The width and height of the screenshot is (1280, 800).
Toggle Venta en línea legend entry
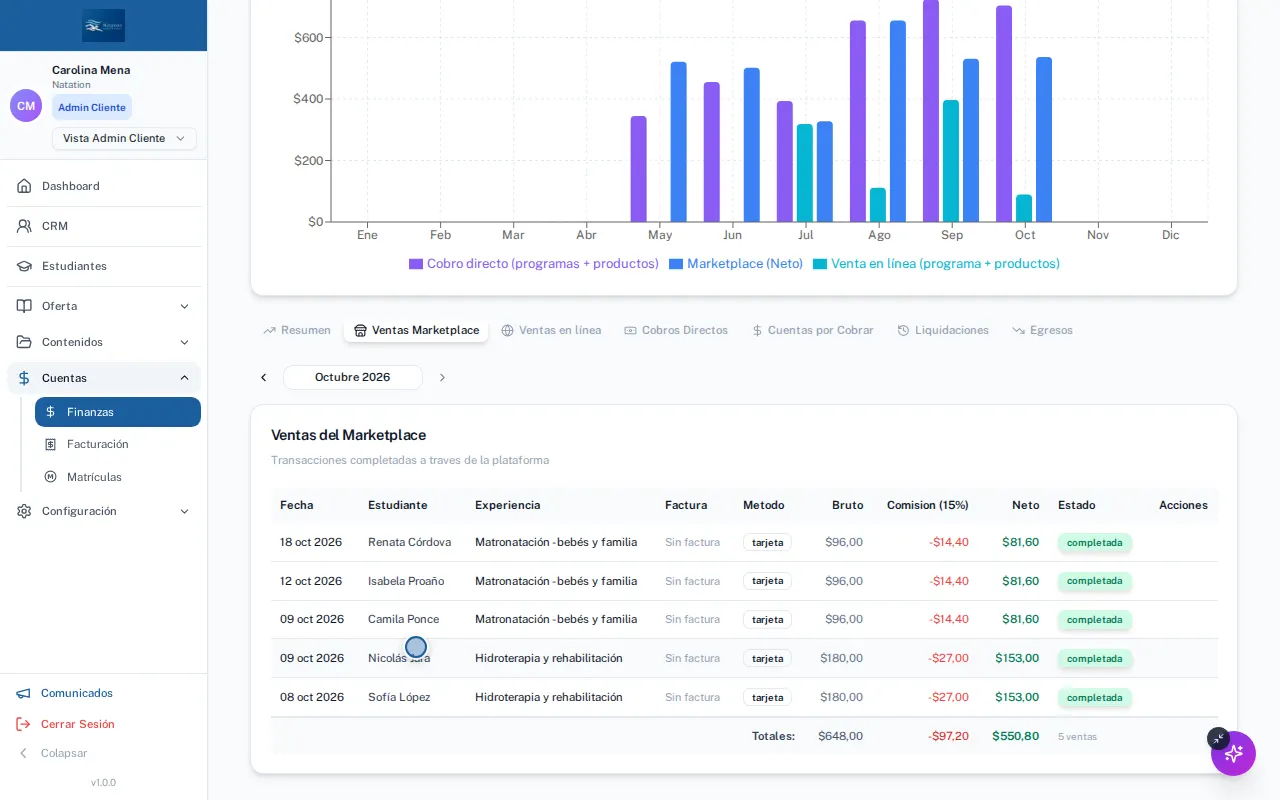coord(936,264)
